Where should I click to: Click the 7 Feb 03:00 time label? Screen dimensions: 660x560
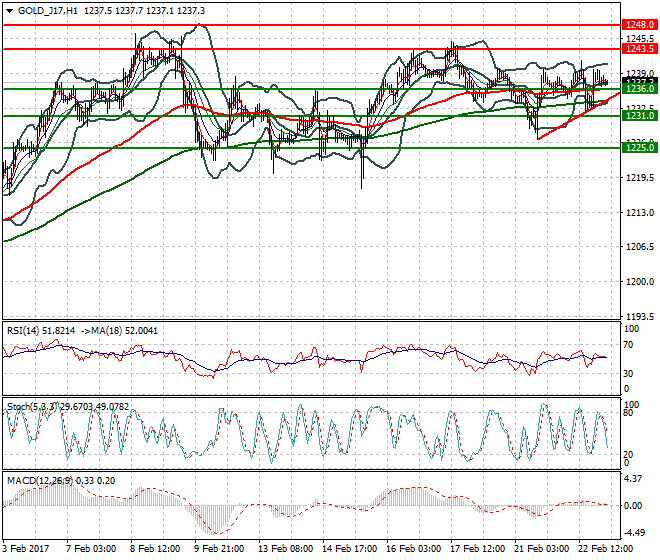coord(91,549)
